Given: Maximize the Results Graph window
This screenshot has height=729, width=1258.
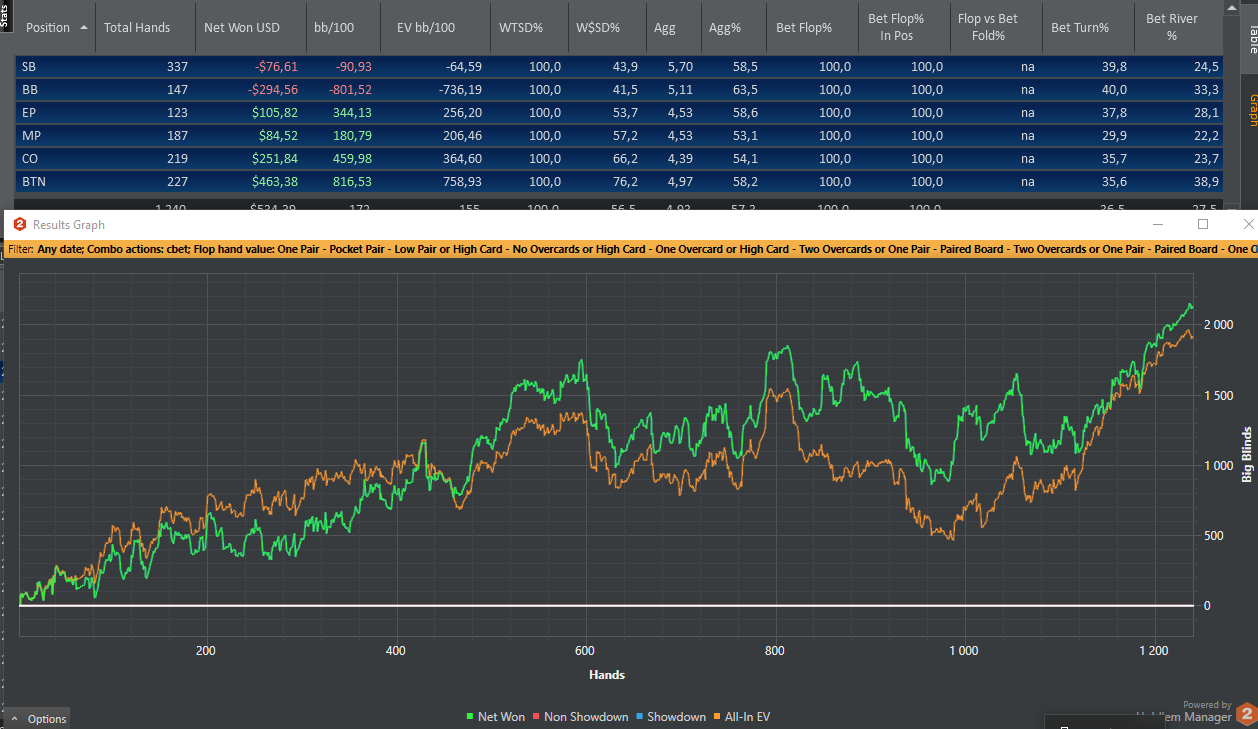Looking at the screenshot, I should point(1203,225).
